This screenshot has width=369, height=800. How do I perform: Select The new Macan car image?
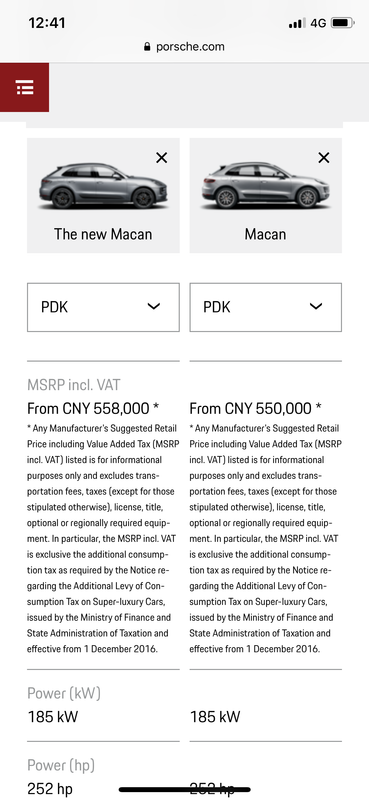[104, 186]
